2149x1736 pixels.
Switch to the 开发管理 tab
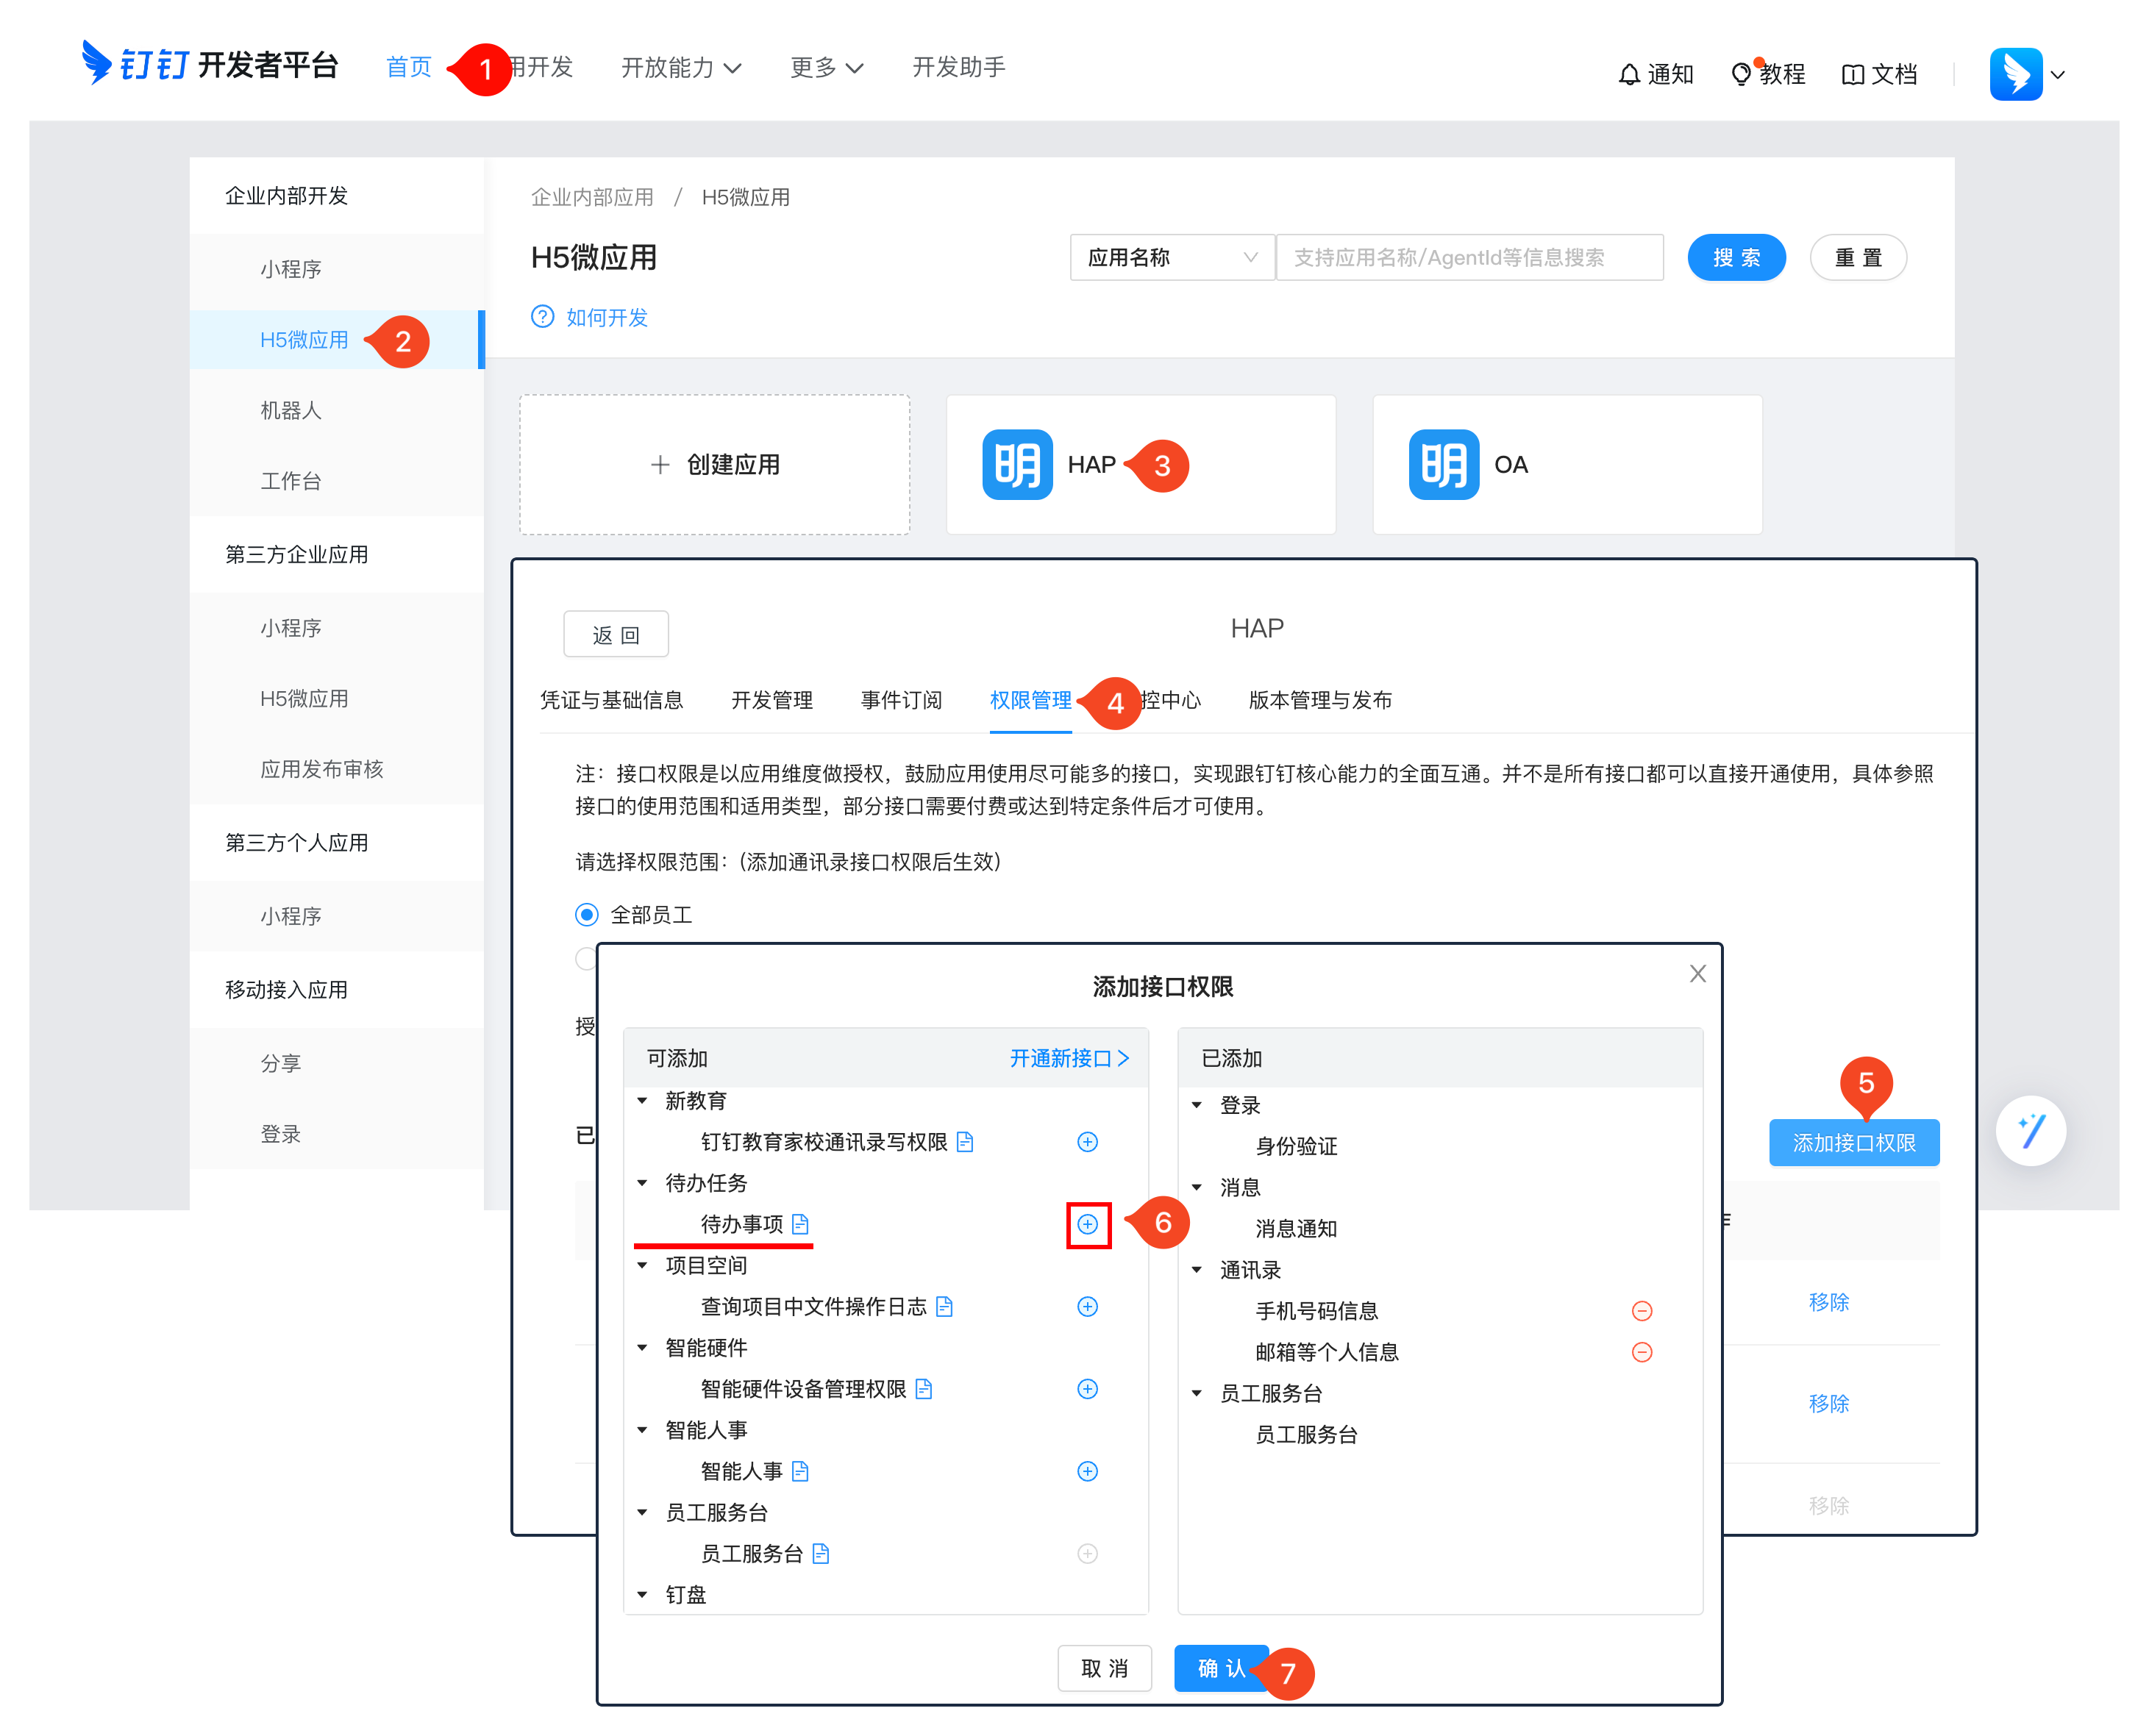coord(771,700)
